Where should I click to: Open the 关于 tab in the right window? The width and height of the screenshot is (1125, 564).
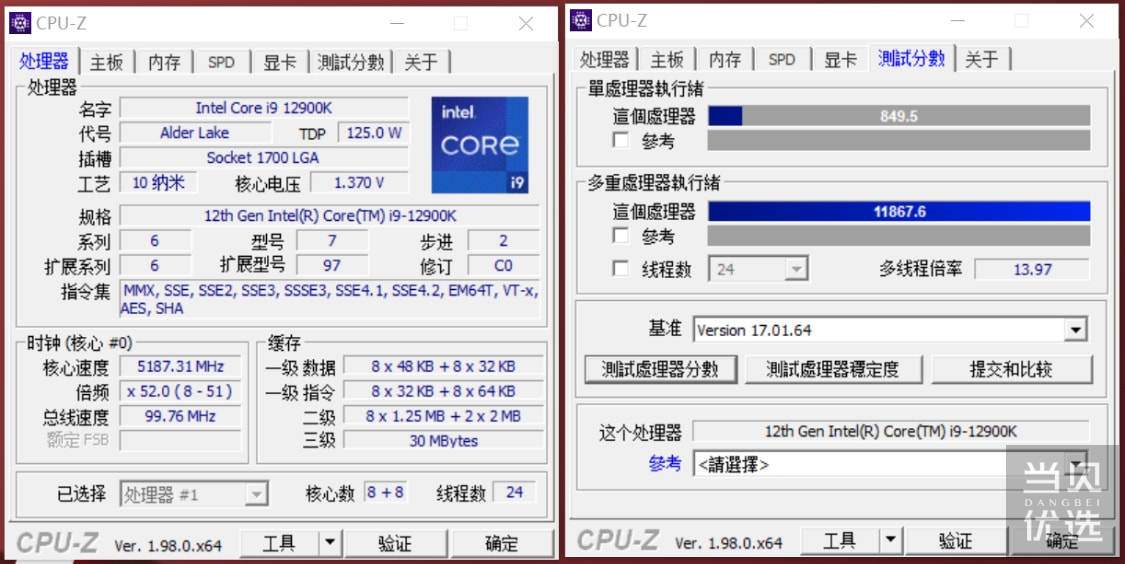(982, 60)
